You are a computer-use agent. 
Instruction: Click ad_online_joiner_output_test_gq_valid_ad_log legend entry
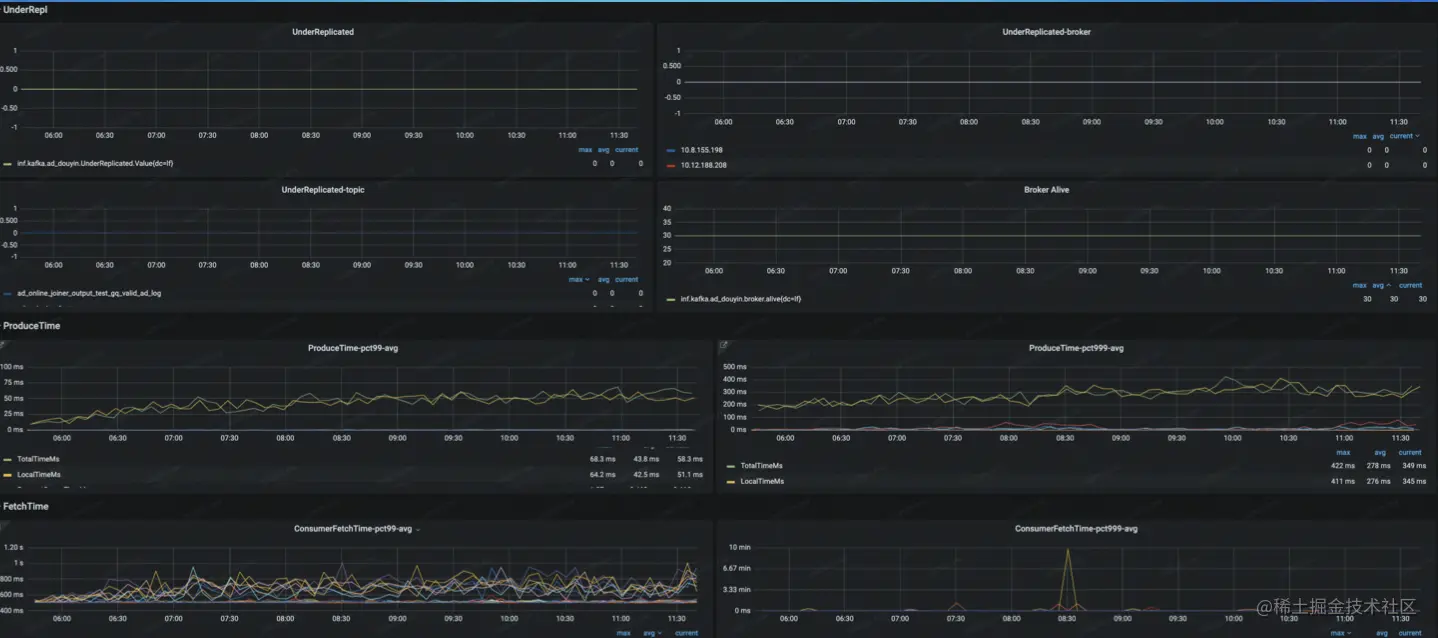[89, 294]
